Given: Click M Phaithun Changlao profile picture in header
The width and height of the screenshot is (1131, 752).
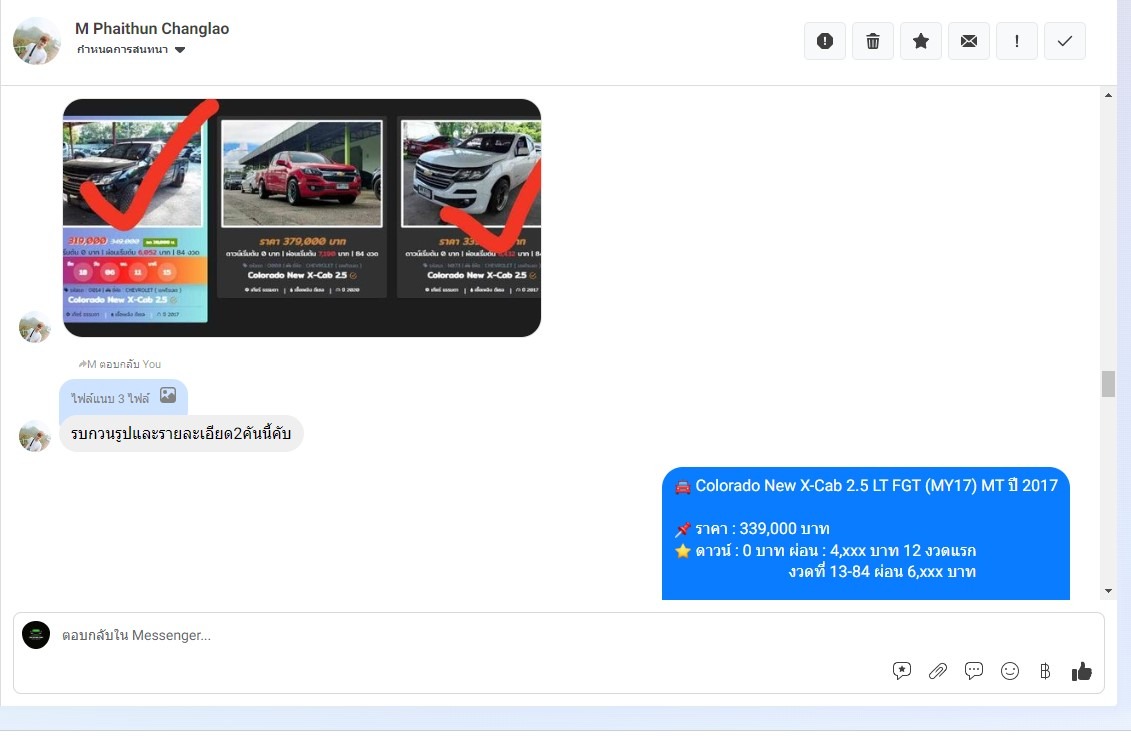Looking at the screenshot, I should [37, 41].
